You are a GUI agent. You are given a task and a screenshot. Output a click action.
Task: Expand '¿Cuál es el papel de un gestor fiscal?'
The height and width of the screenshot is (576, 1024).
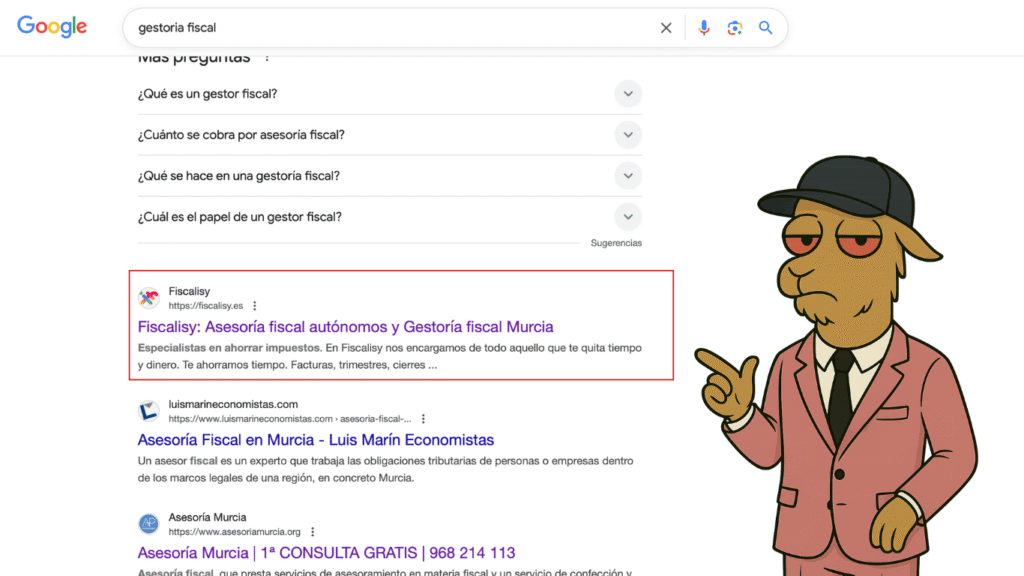click(389, 217)
